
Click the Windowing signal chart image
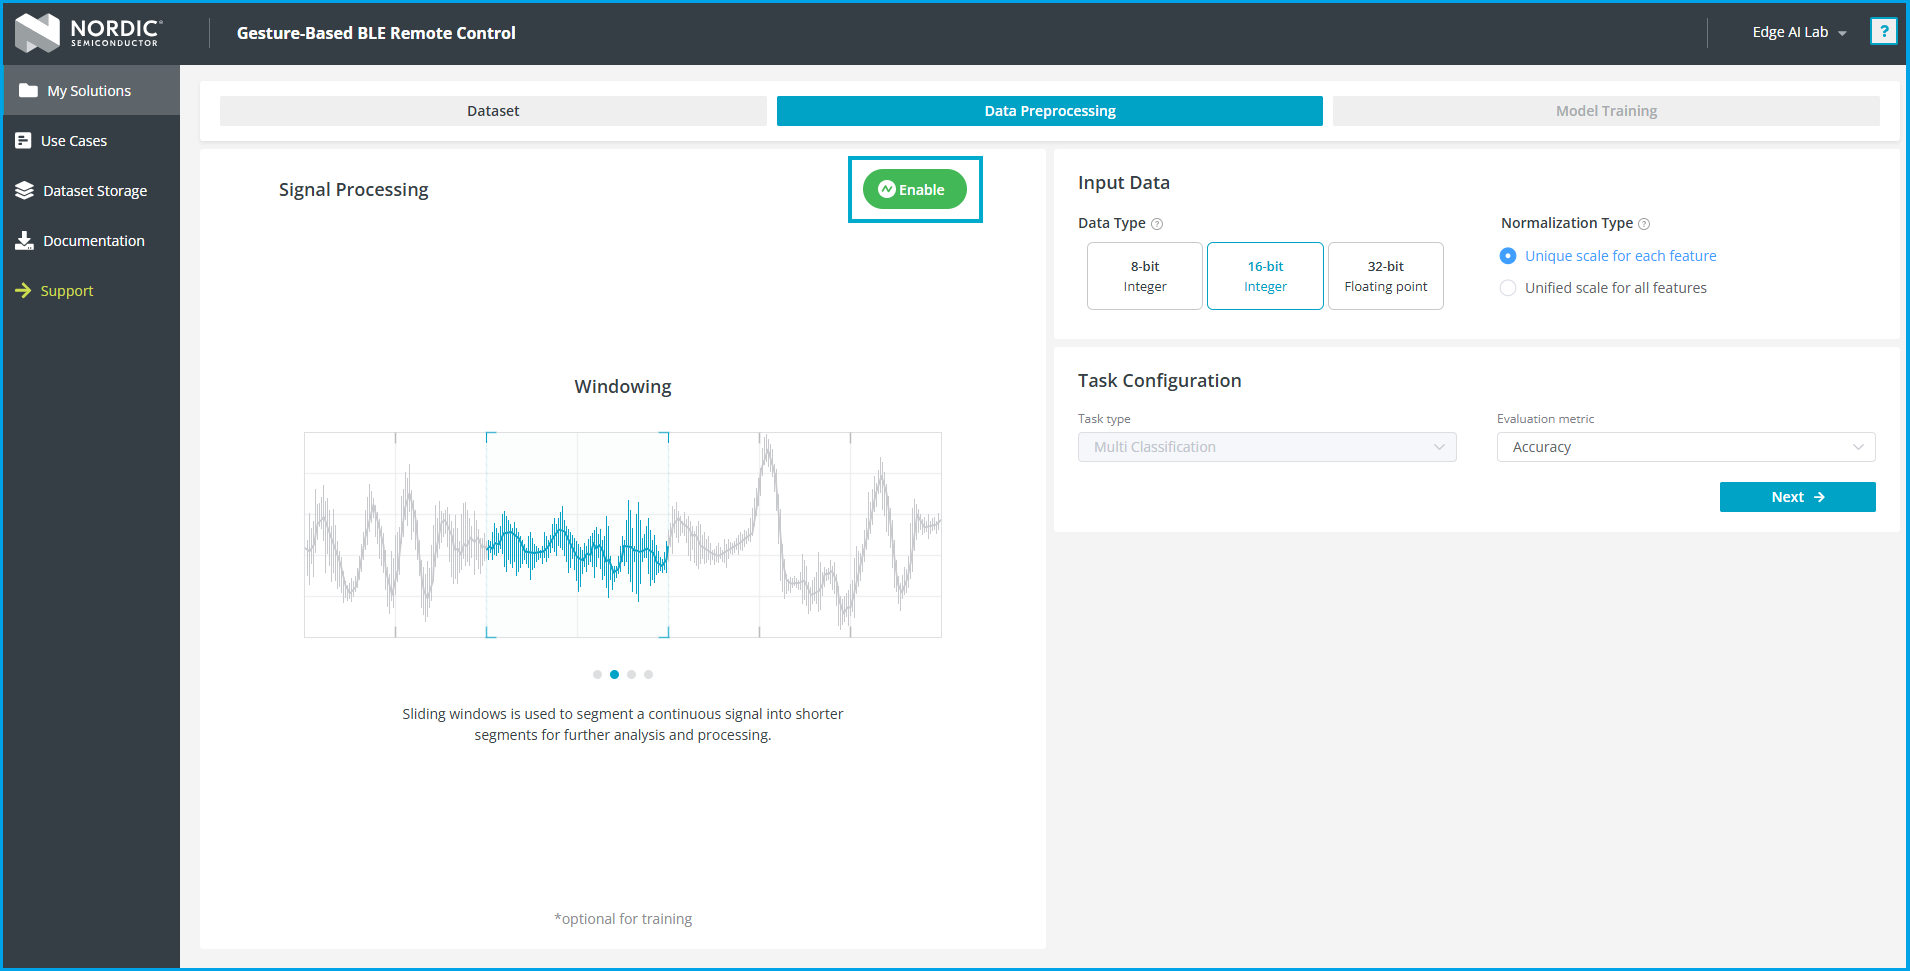tap(623, 535)
